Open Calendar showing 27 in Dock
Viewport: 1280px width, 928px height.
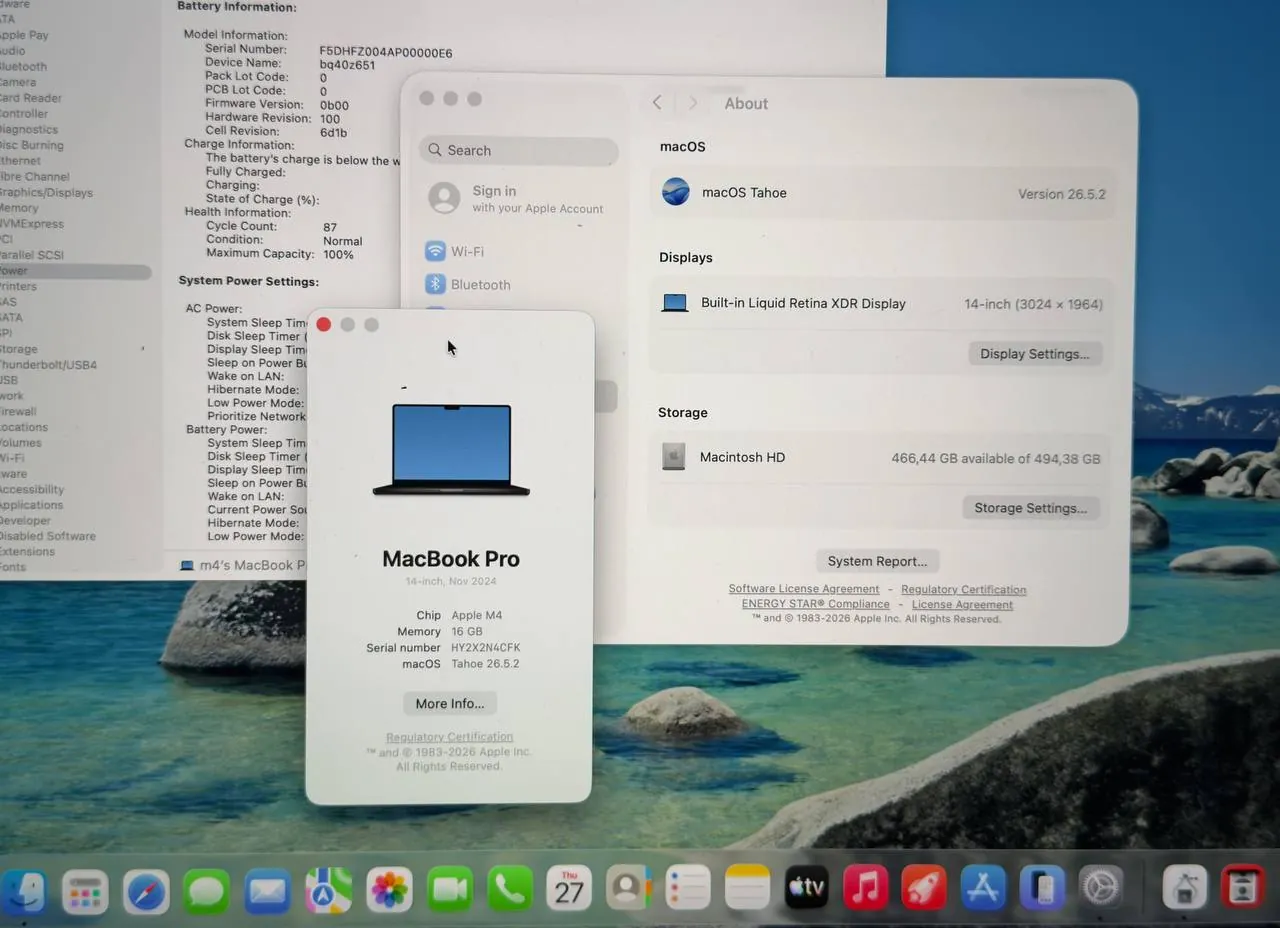tap(569, 888)
